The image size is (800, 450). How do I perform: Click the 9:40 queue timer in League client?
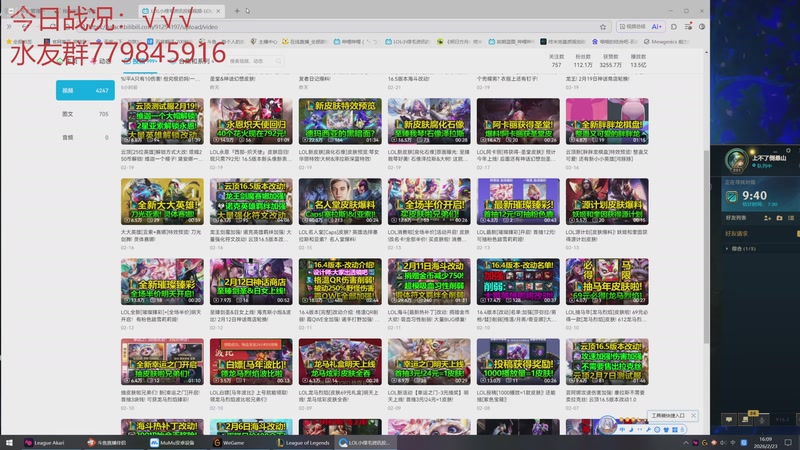pos(755,196)
